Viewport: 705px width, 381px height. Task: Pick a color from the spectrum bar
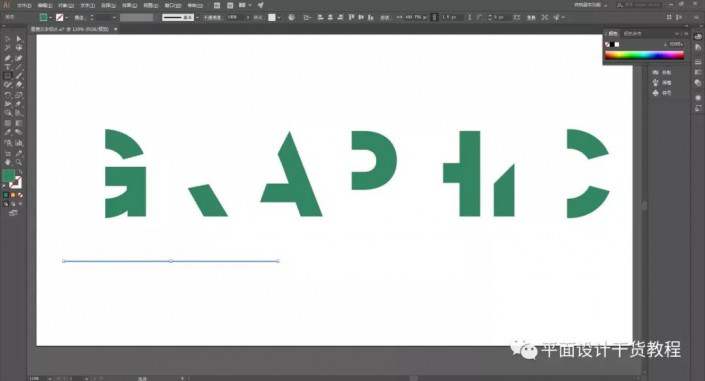(x=644, y=55)
